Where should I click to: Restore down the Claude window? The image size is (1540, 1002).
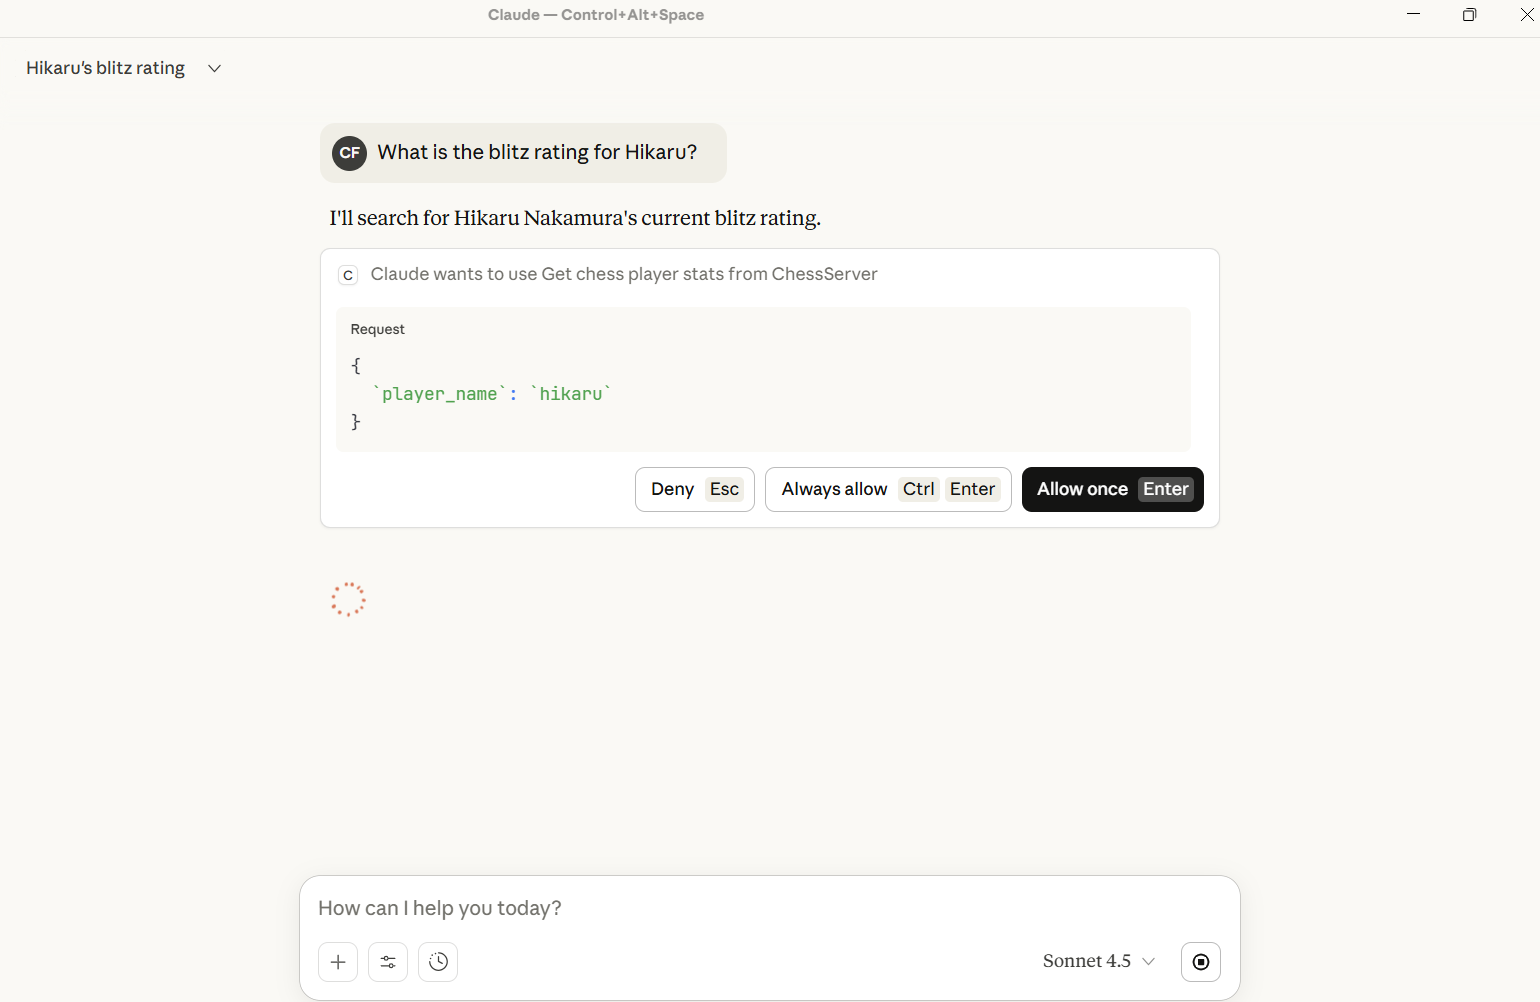[x=1469, y=14]
